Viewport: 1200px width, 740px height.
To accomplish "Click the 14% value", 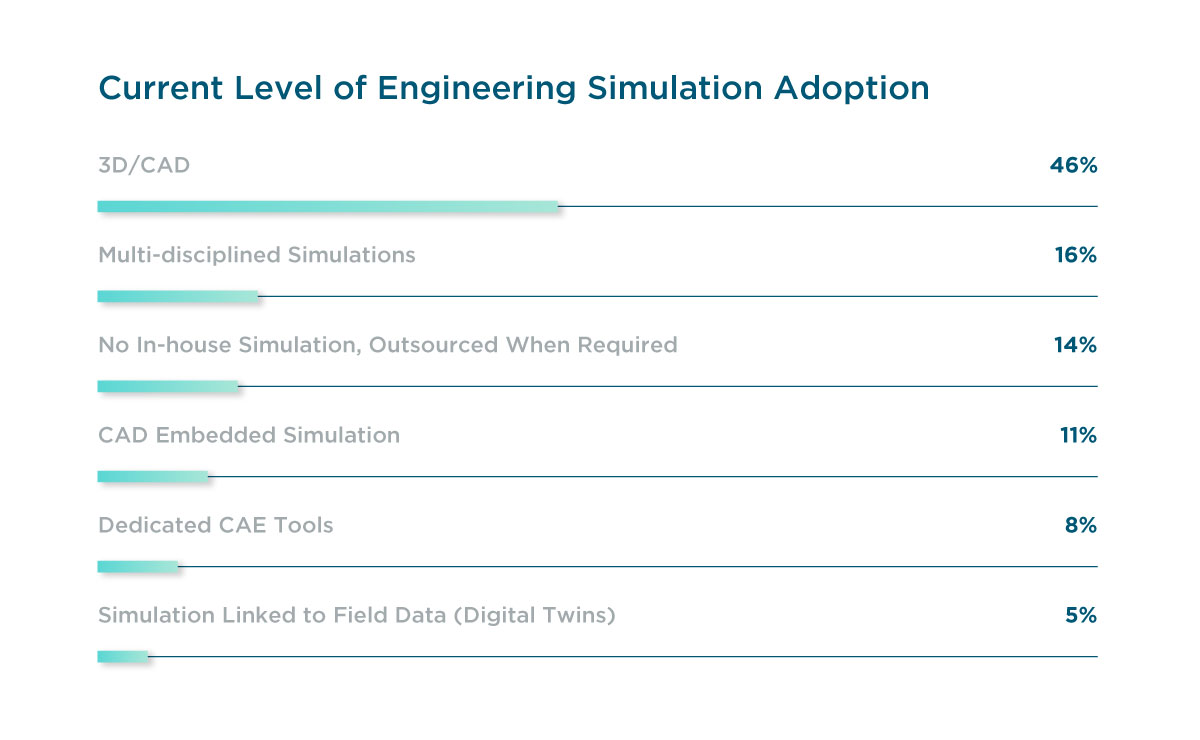I will click(1074, 345).
